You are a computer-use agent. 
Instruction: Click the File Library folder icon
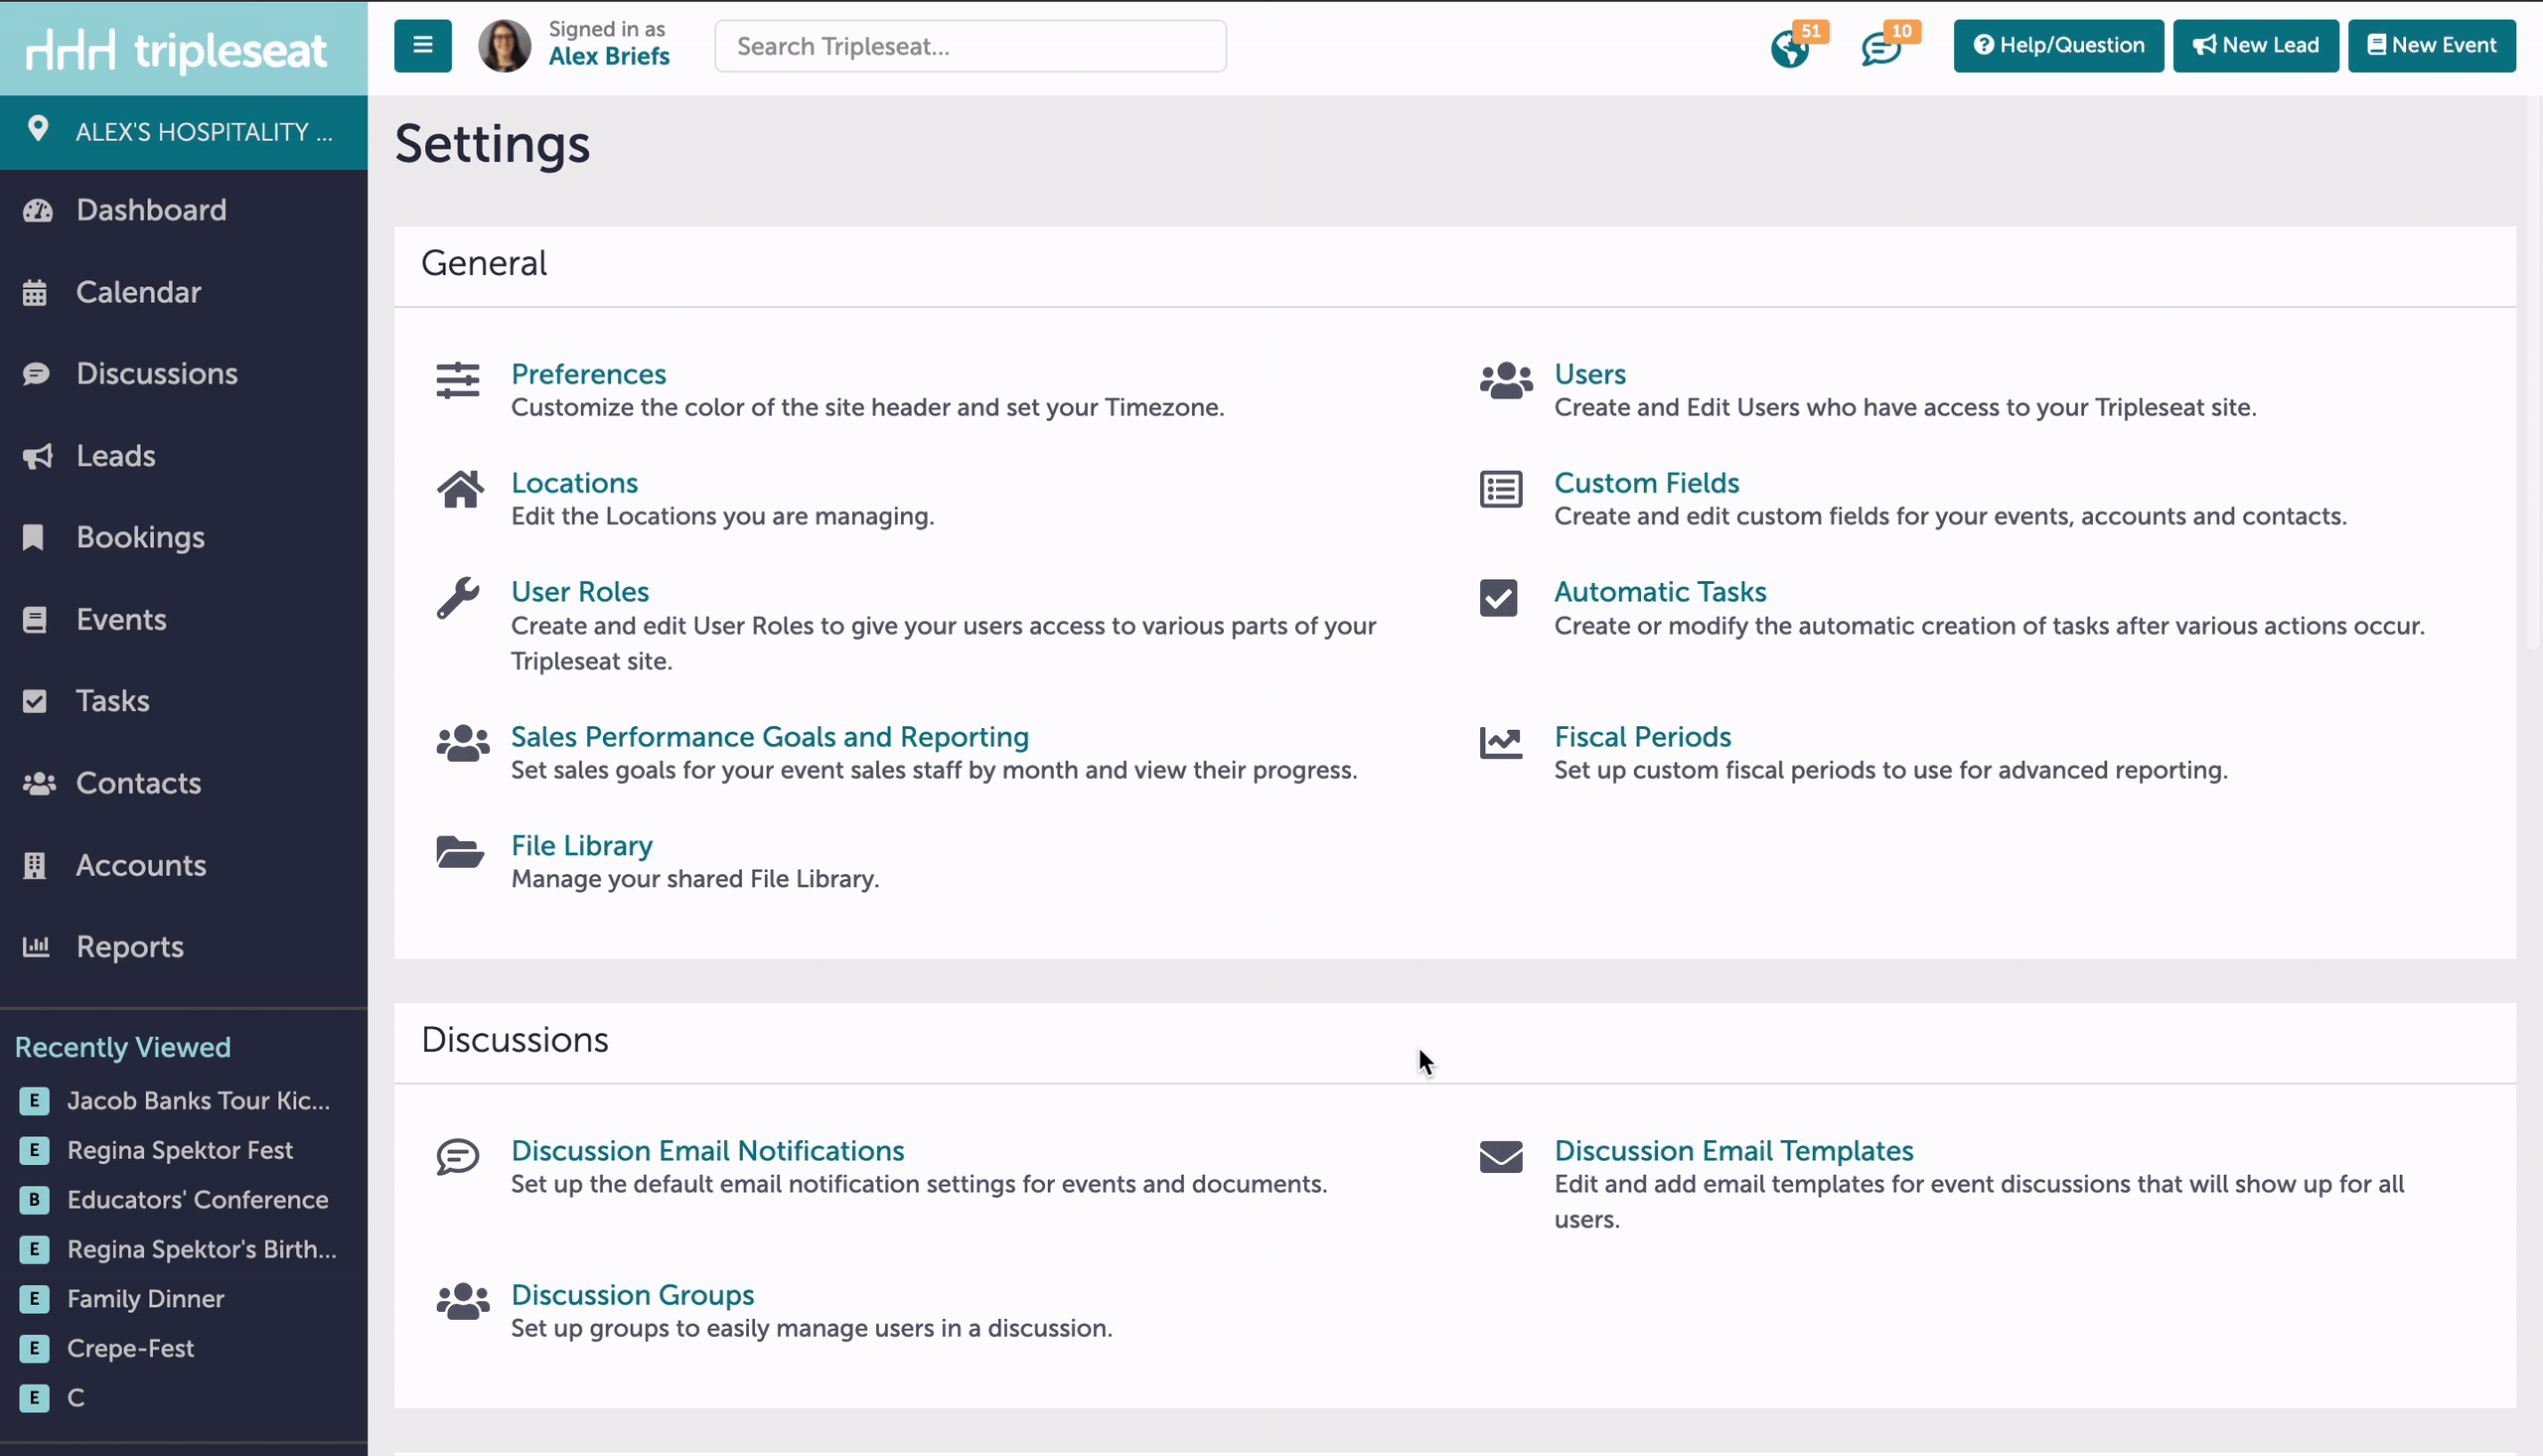[460, 852]
